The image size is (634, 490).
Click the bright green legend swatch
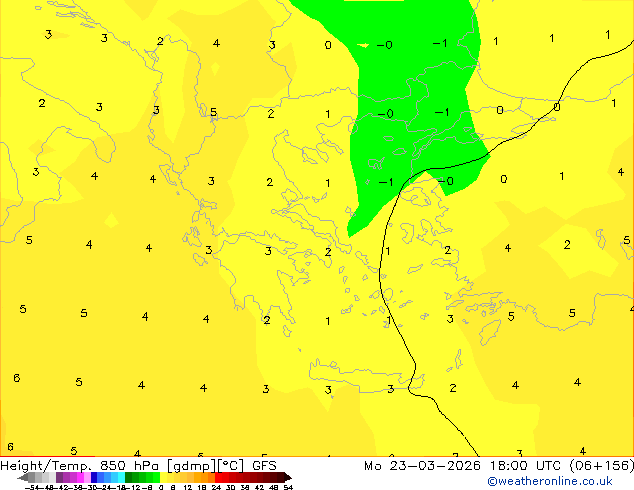point(156,477)
